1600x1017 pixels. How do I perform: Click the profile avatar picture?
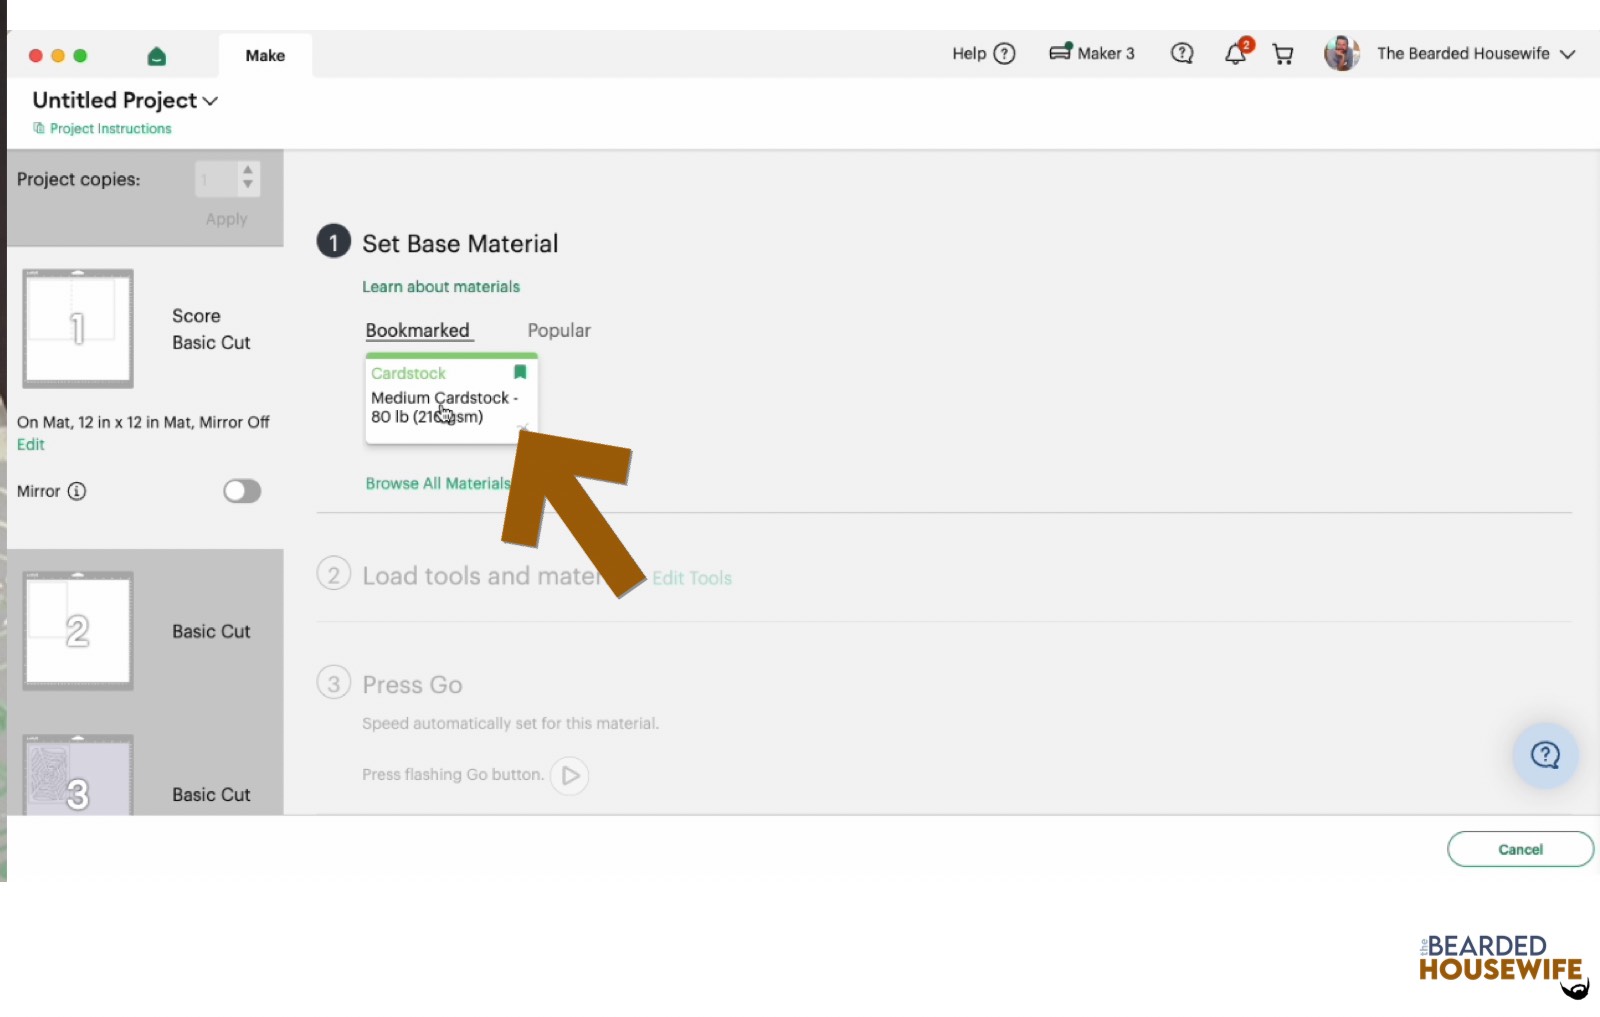[x=1341, y=53]
